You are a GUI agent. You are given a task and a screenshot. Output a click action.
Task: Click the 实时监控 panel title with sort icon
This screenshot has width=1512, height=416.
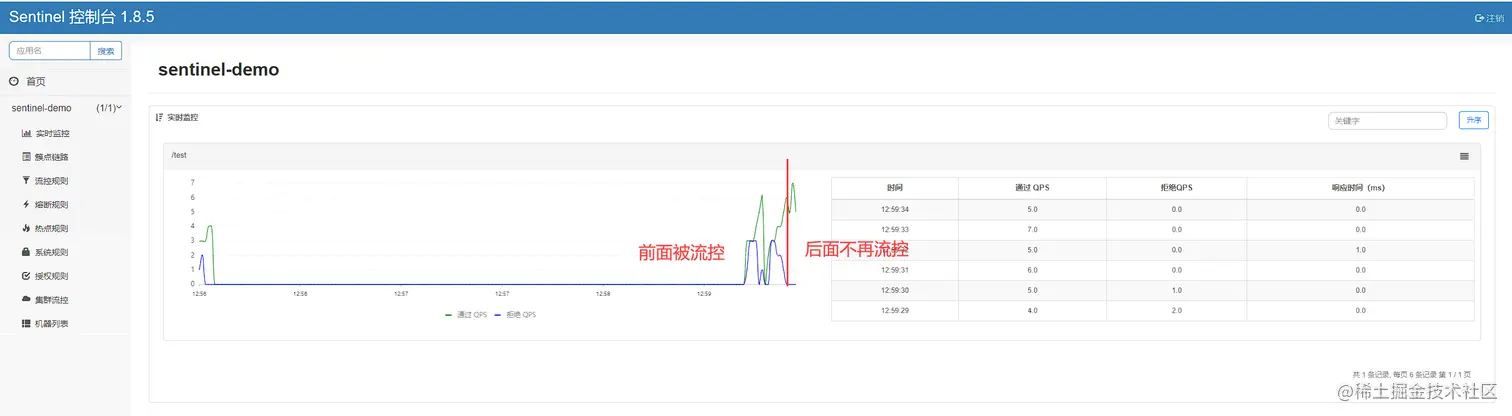coord(178,118)
